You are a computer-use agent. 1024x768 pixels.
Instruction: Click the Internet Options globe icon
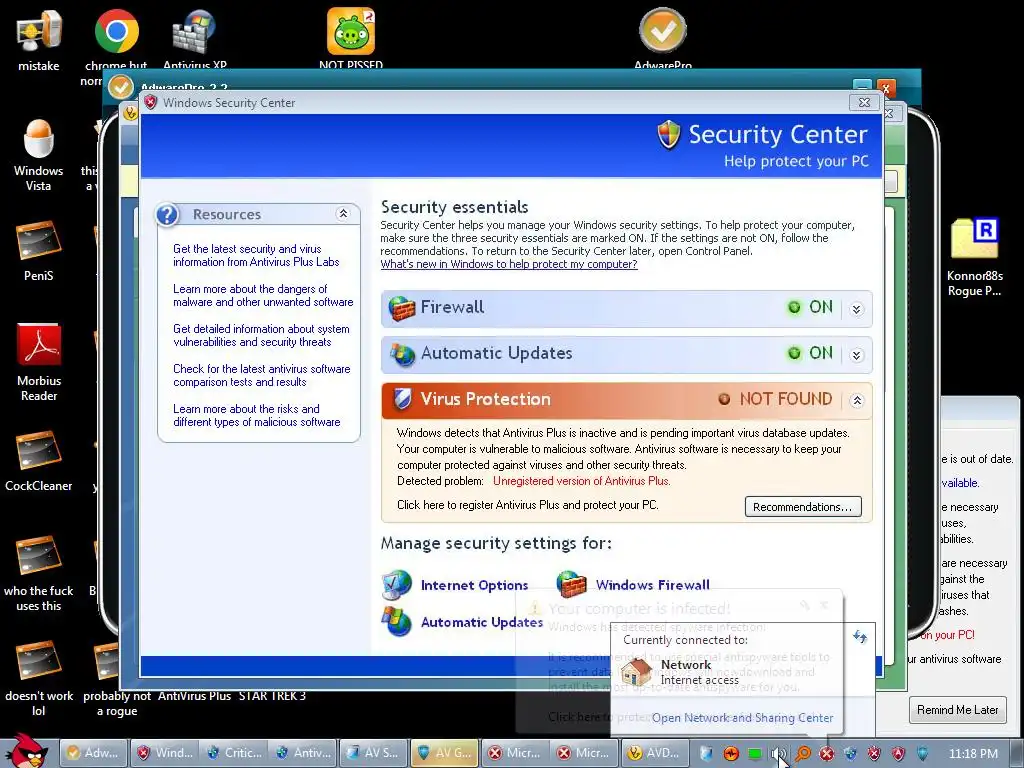click(396, 584)
